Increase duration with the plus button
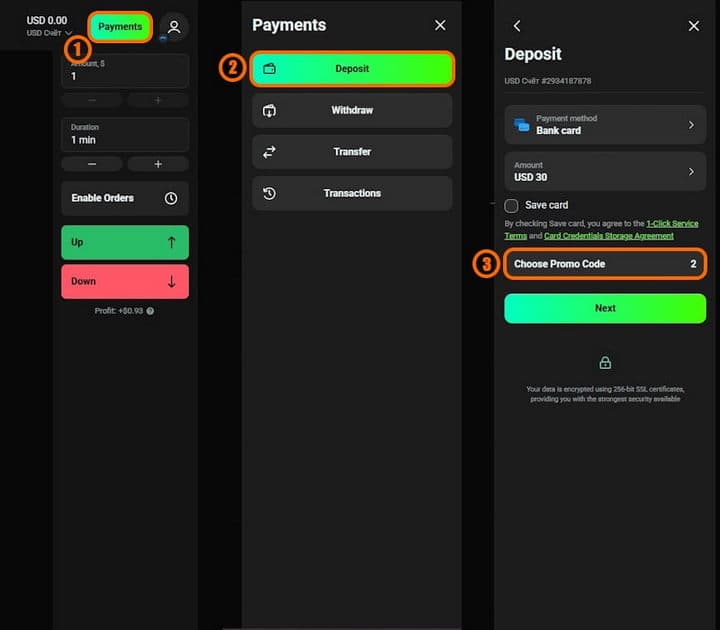Image resolution: width=720 pixels, height=630 pixels. click(158, 164)
